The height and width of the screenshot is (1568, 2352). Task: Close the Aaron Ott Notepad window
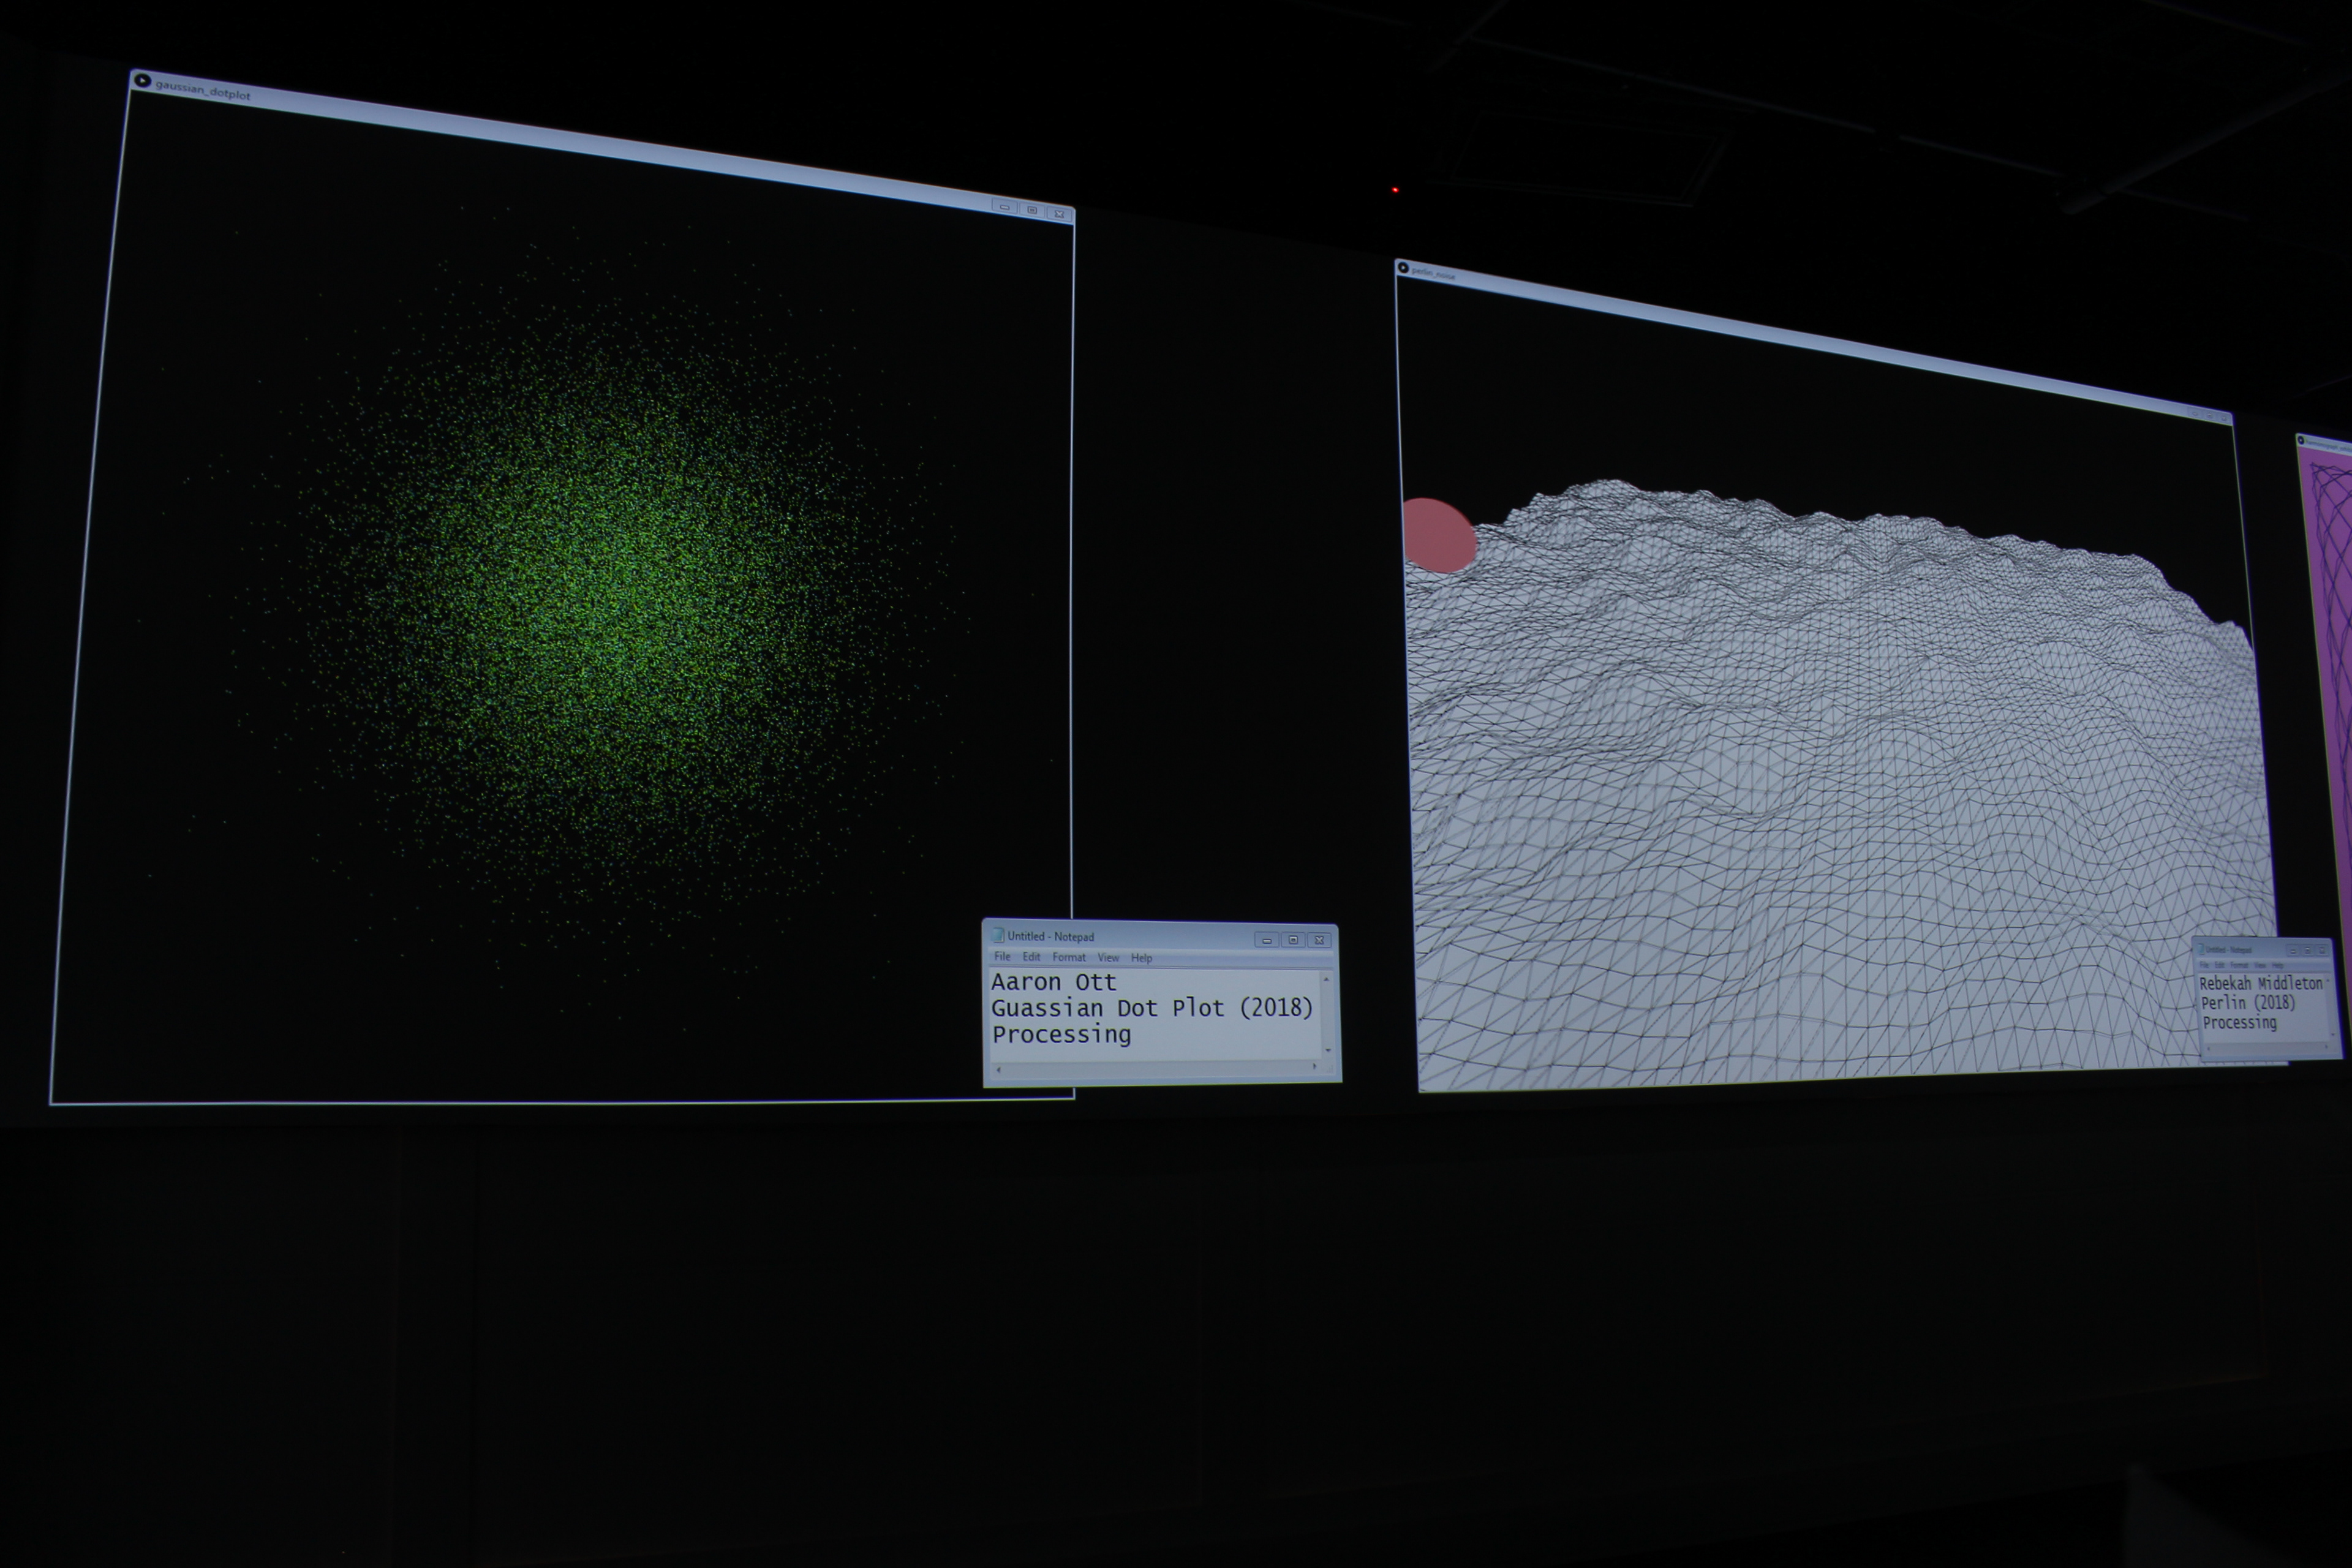click(x=1320, y=940)
